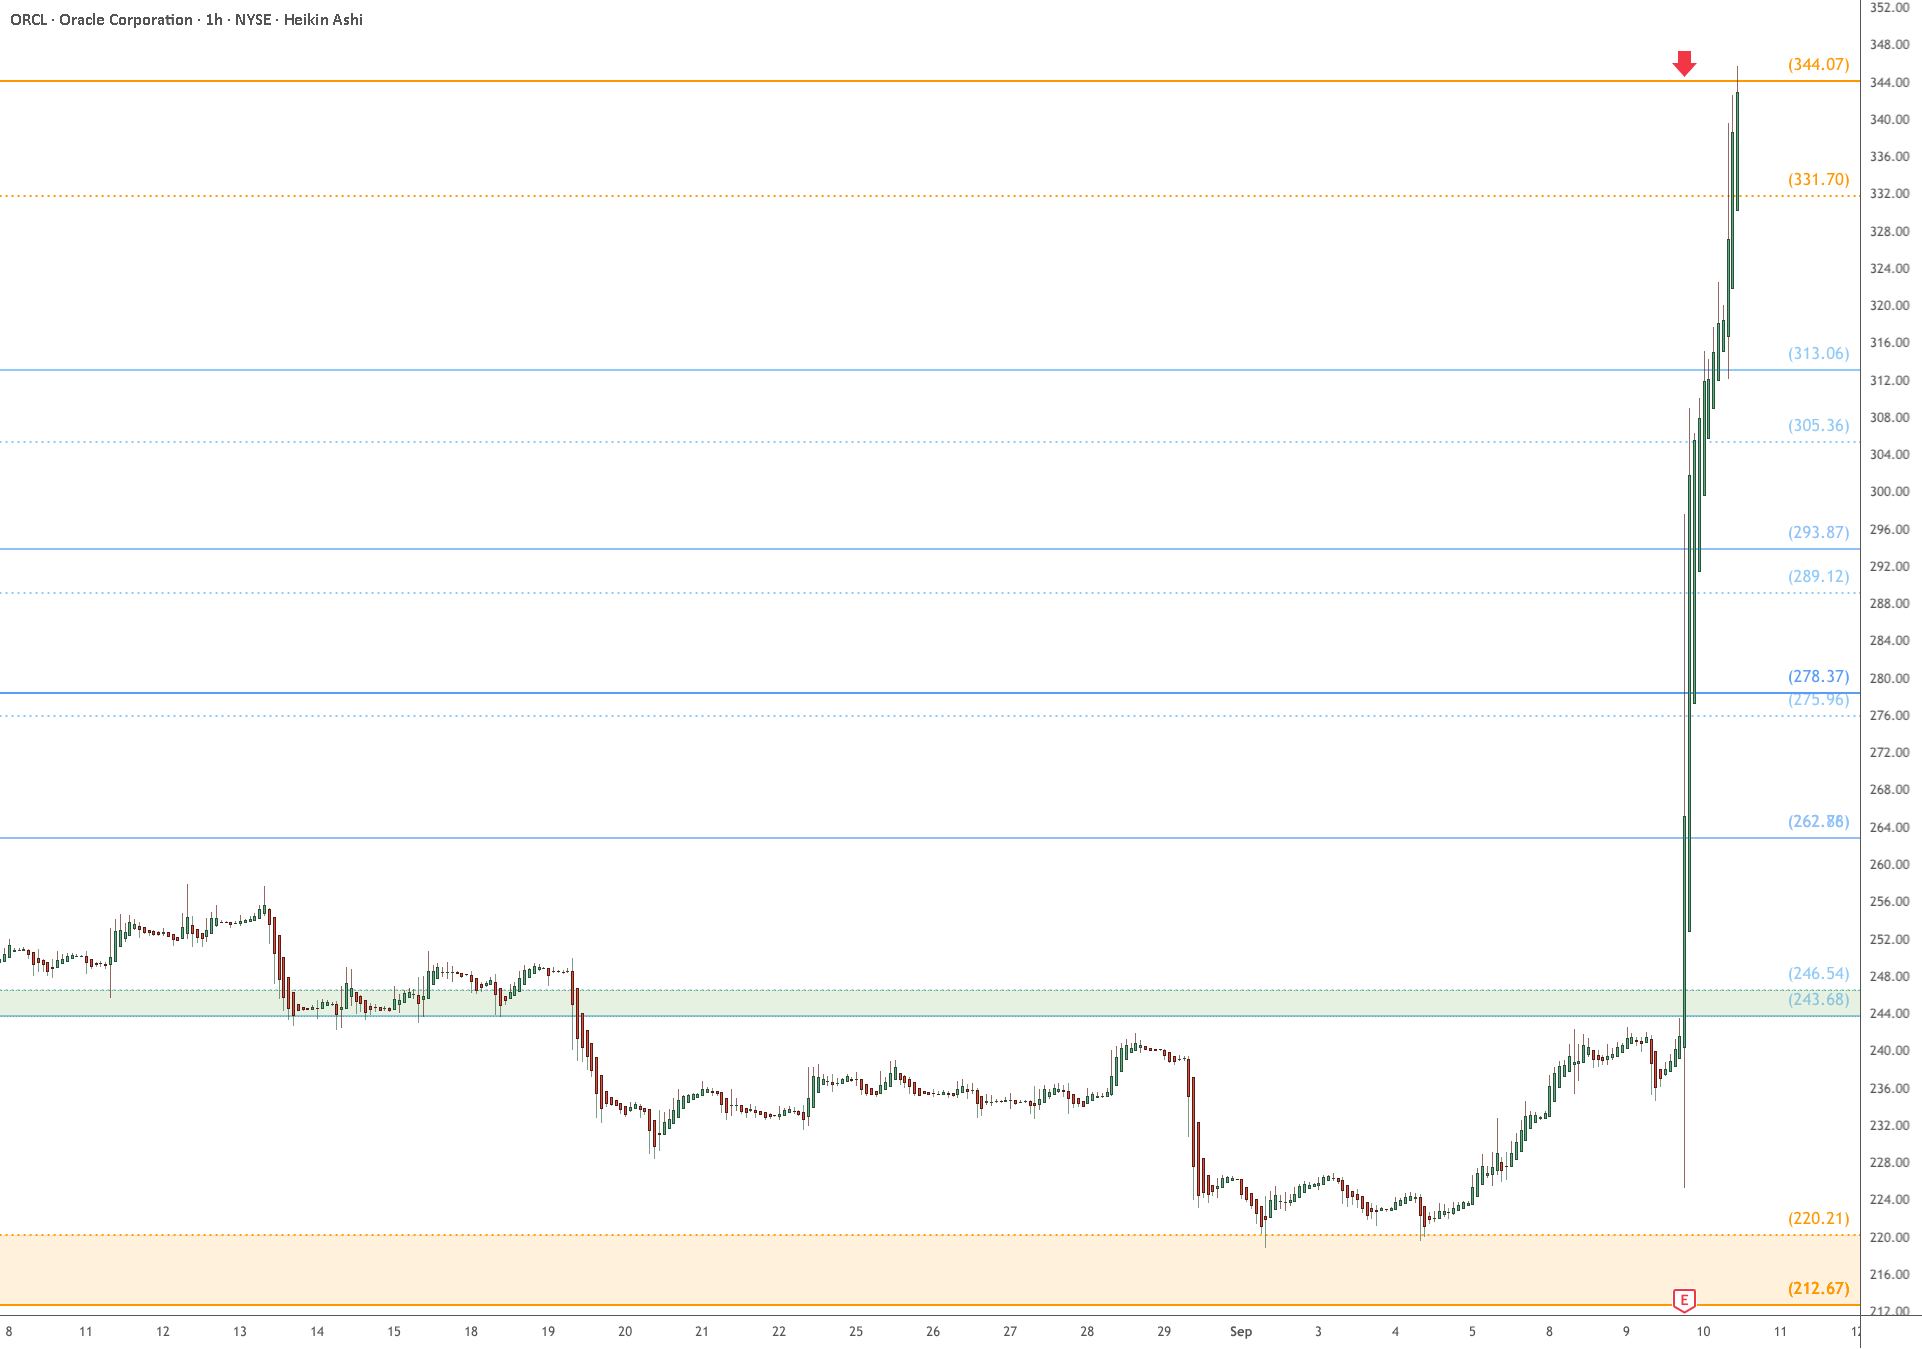Select the 220.21 orange level label
Viewport: 1922px width, 1349px height.
click(1819, 1218)
